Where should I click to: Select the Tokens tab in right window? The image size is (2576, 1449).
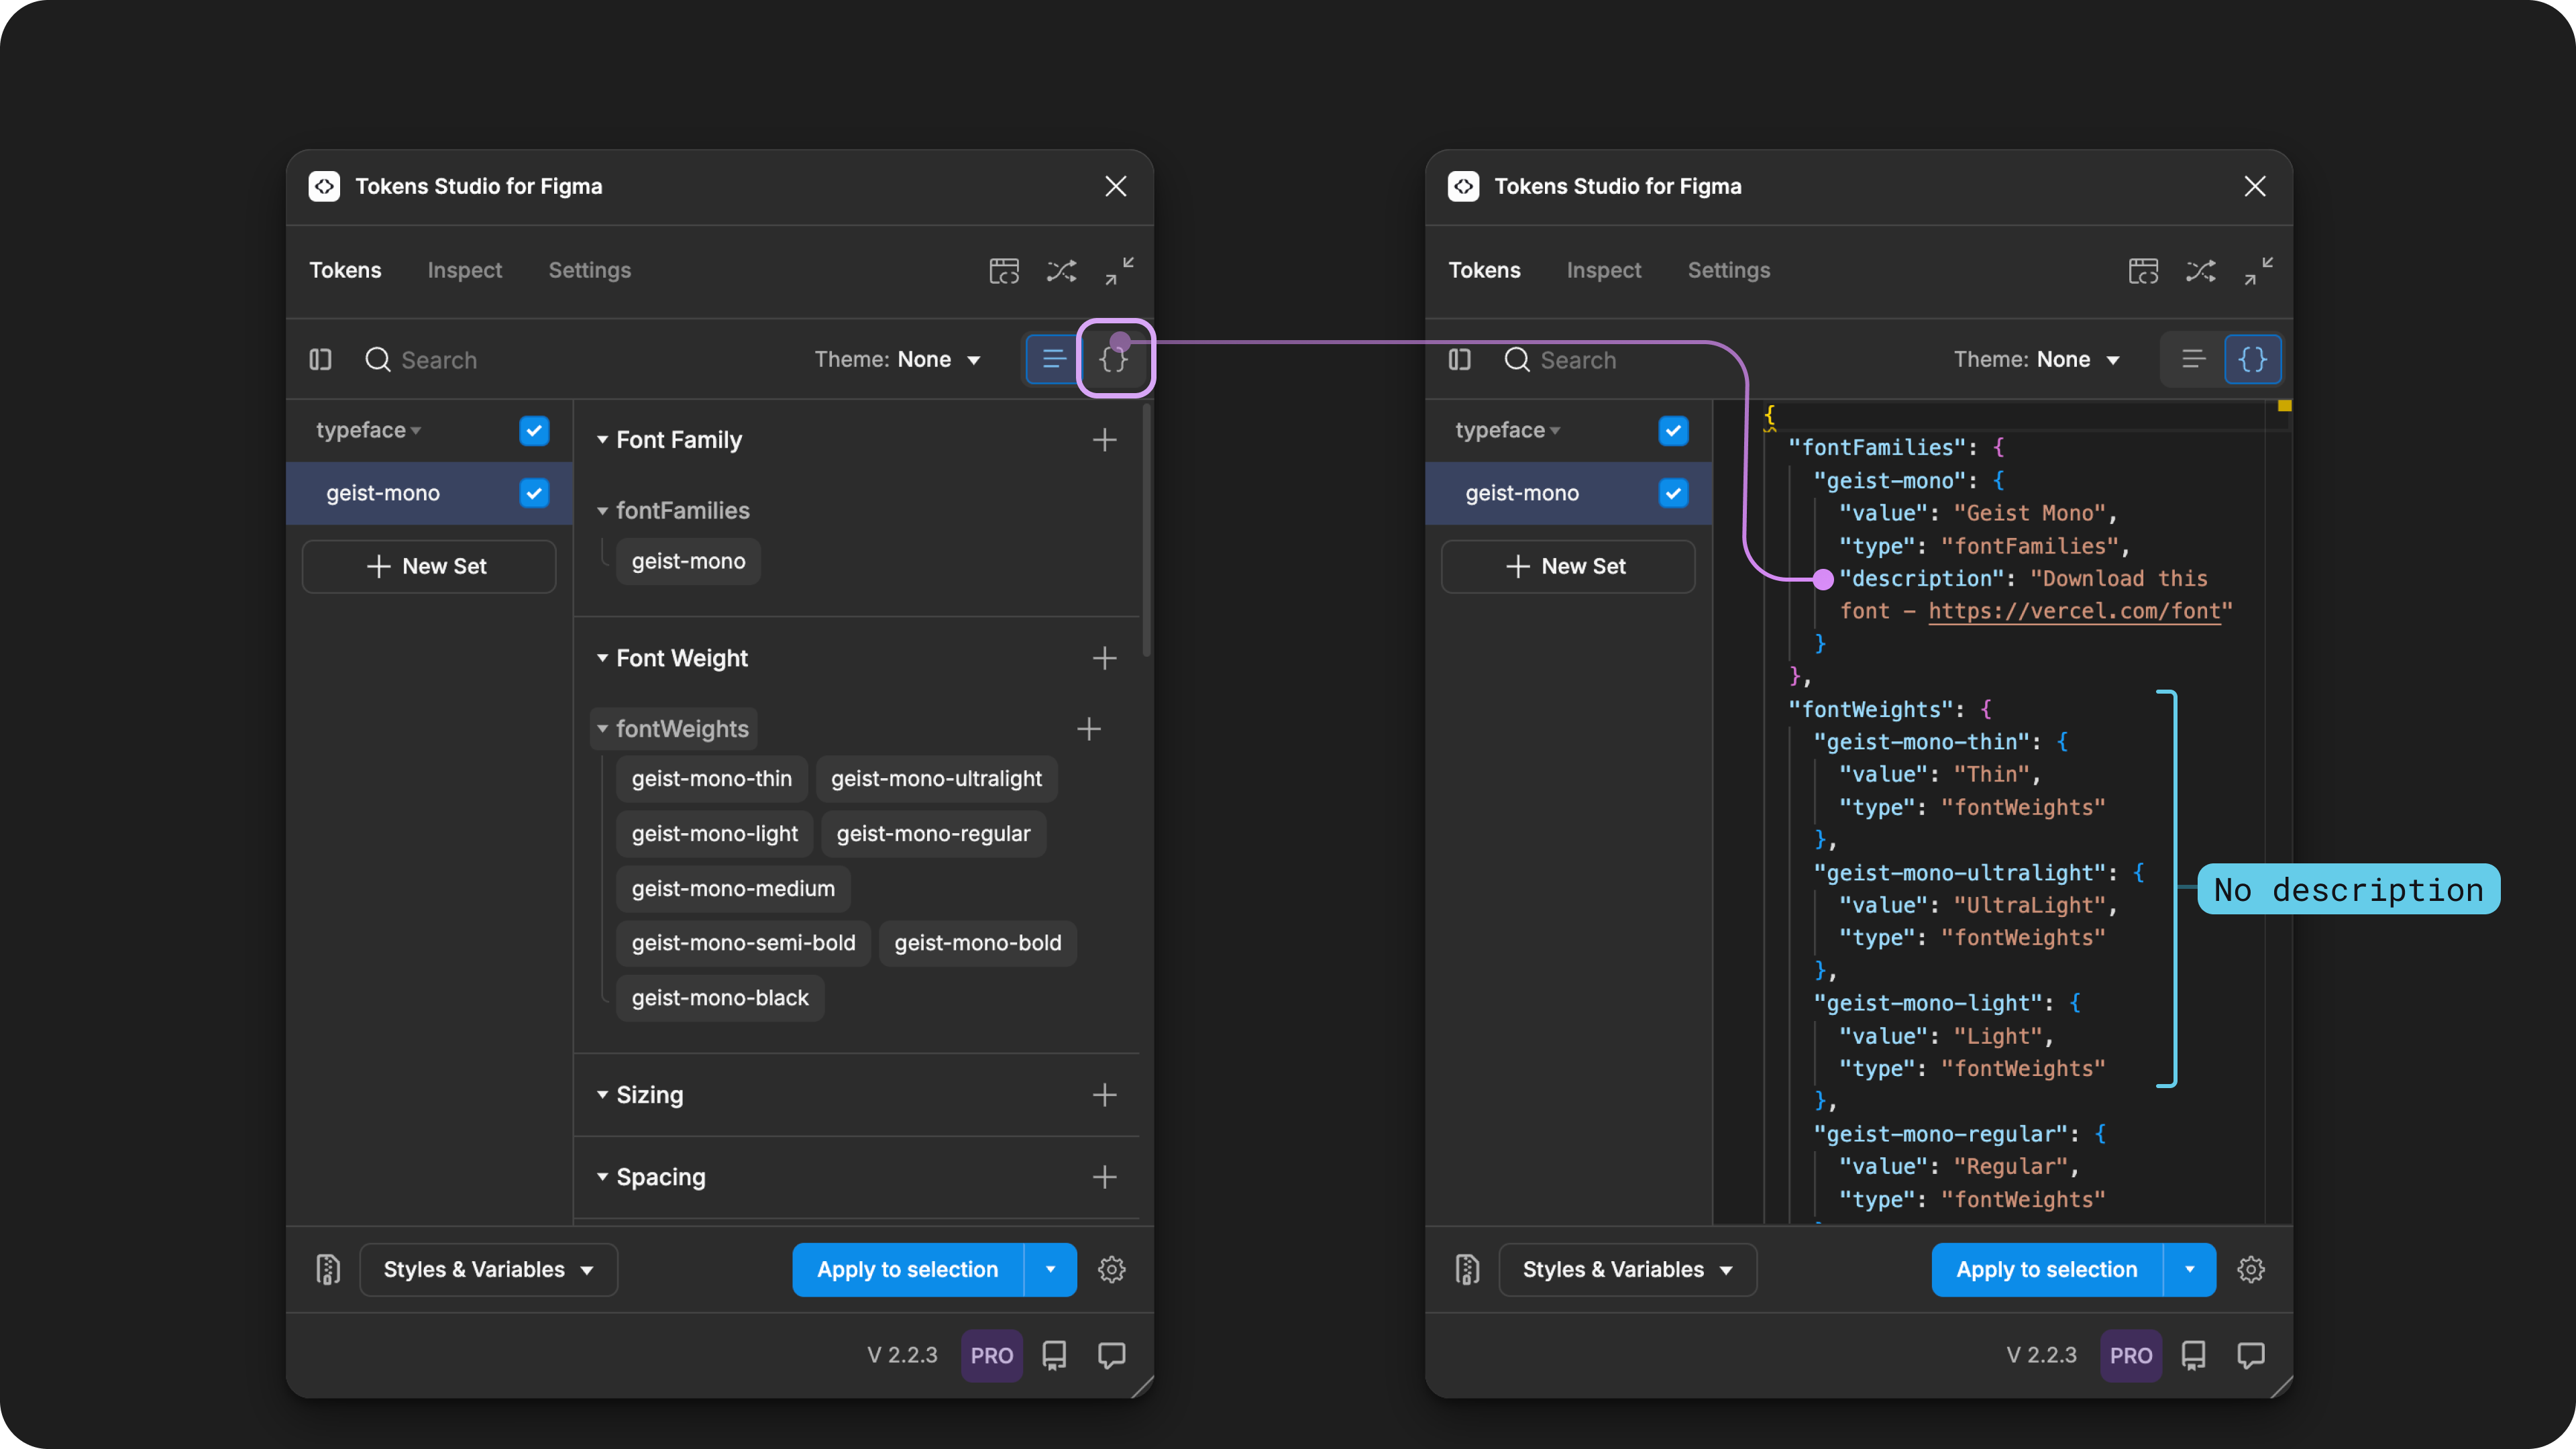click(1484, 270)
